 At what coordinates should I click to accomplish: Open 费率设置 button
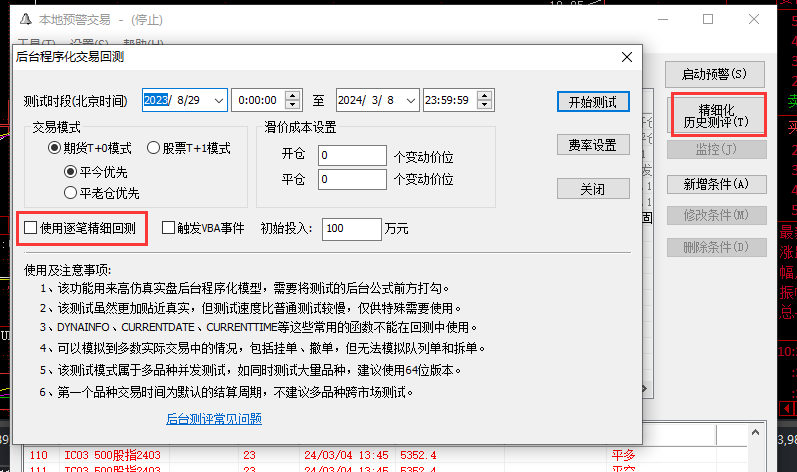593,145
